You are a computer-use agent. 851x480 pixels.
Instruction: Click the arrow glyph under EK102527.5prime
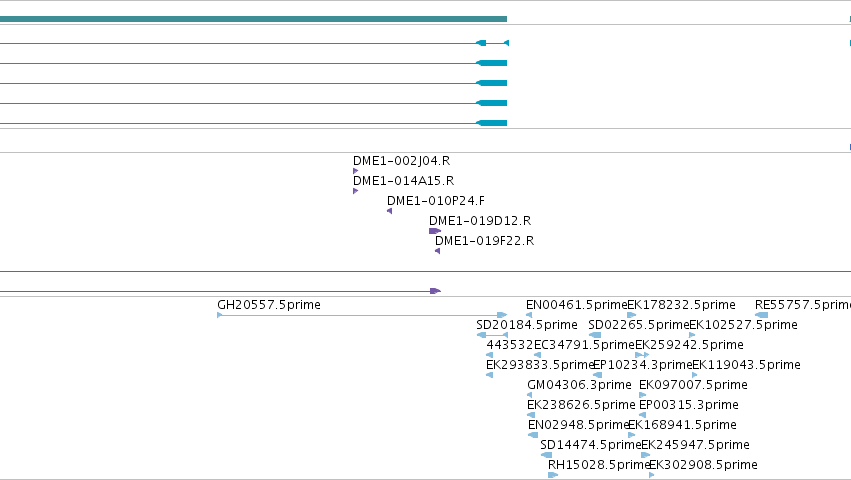coord(692,335)
